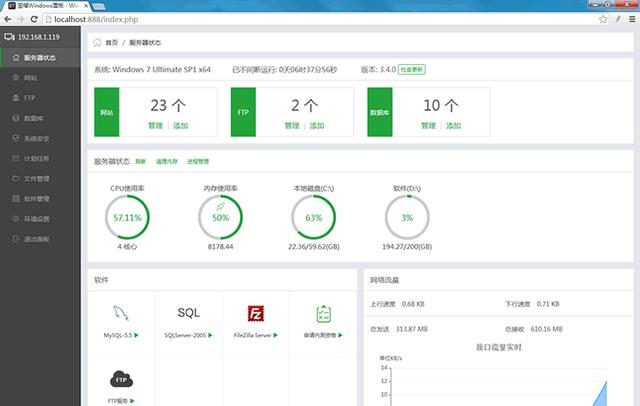The width and height of the screenshot is (640, 406).
Task: Click the 检查更新 button next to version
Action: coord(412,70)
